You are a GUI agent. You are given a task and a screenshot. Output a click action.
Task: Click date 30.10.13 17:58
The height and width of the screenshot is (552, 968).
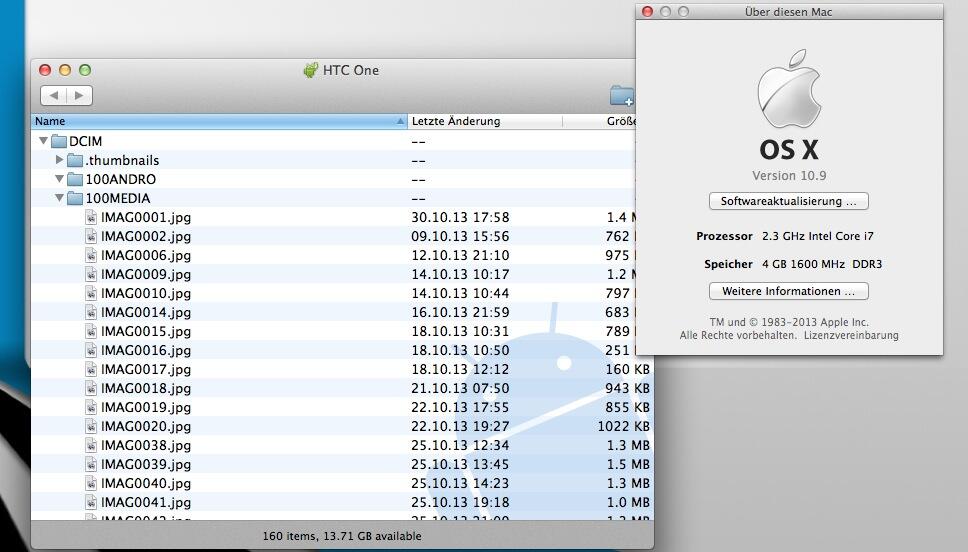coord(460,217)
